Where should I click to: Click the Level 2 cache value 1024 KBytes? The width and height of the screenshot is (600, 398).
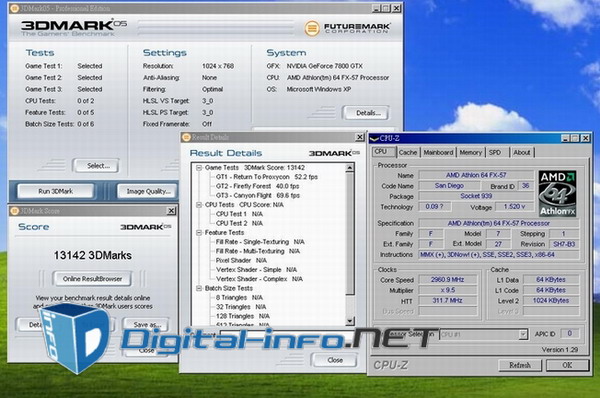pos(551,300)
